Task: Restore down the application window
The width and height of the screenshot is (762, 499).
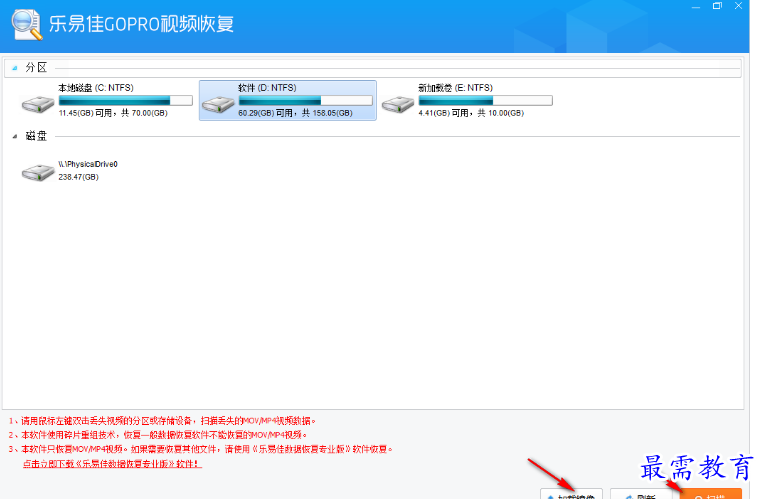Action: (717, 6)
